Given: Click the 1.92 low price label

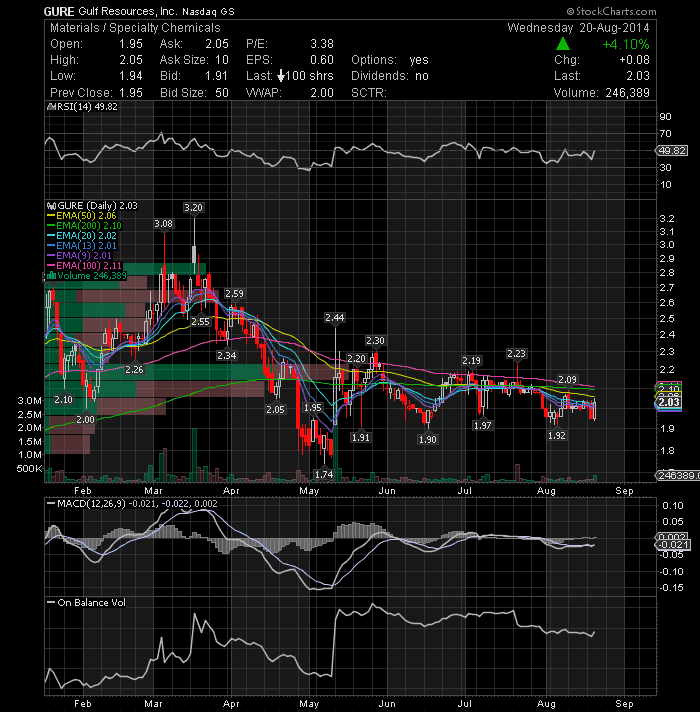Looking at the screenshot, I should (557, 435).
